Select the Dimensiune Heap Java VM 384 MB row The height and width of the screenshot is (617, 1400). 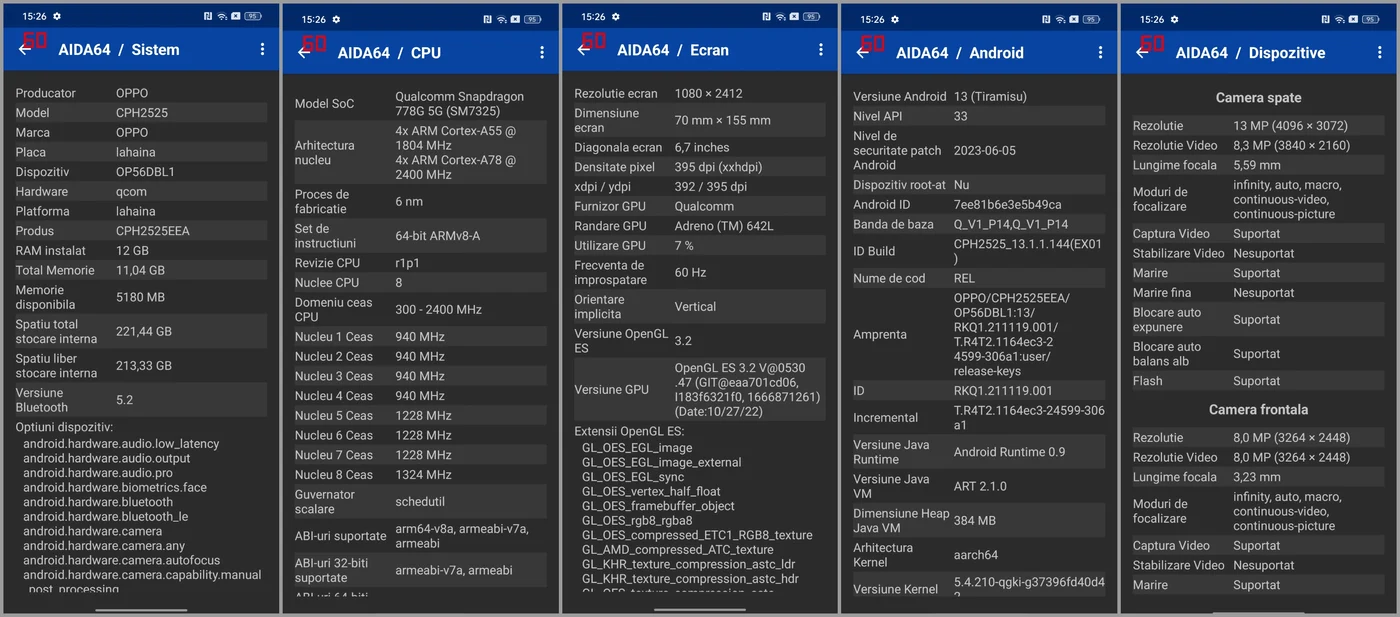click(978, 520)
